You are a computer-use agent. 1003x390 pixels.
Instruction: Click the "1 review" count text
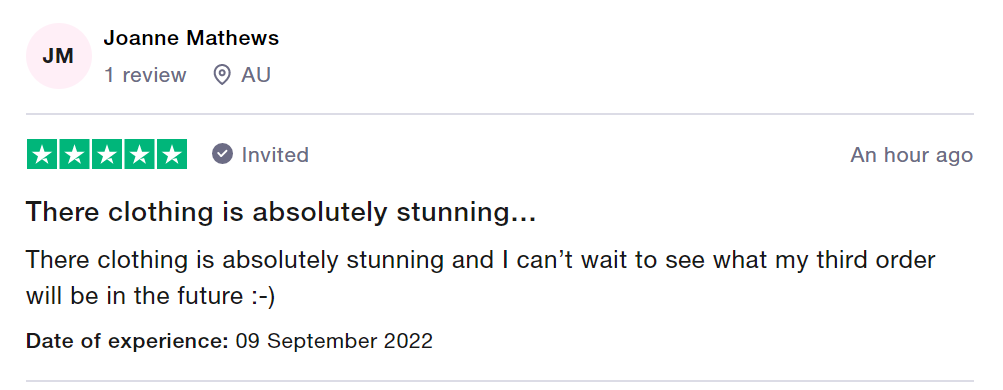click(145, 75)
